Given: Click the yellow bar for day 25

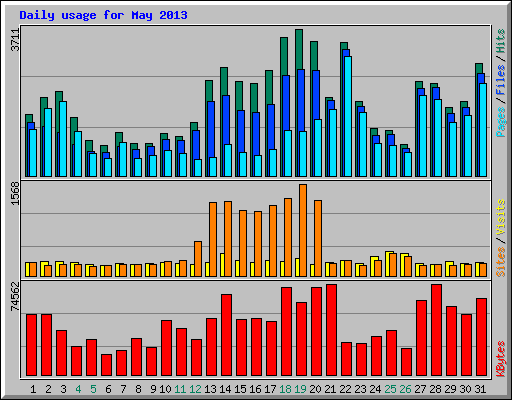Looking at the screenshot, I should coord(388,264).
